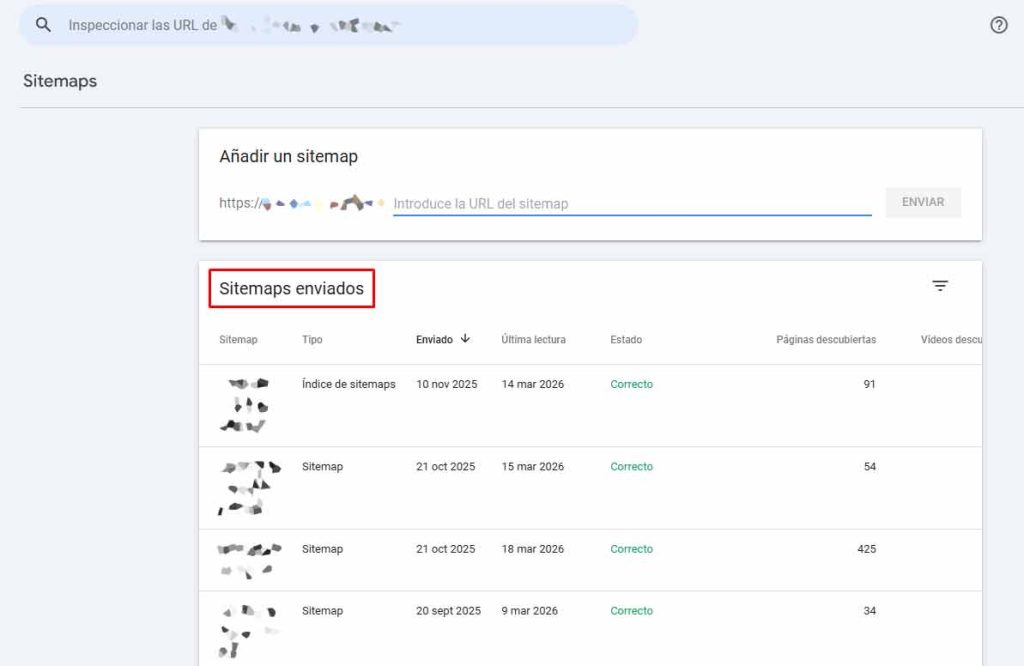Click the Sitemaps enviados section title

(x=291, y=288)
